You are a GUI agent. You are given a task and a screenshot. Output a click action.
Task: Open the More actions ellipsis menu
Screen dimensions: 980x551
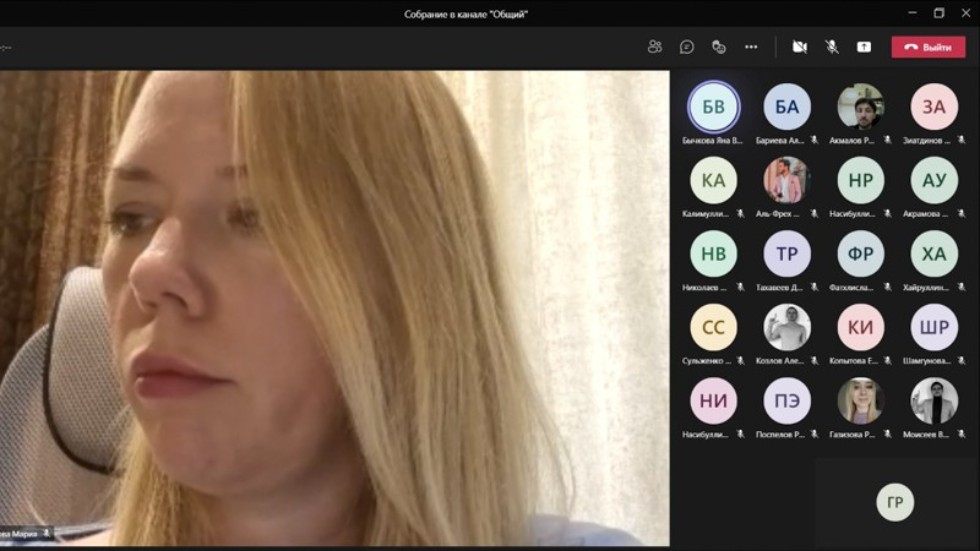[751, 47]
